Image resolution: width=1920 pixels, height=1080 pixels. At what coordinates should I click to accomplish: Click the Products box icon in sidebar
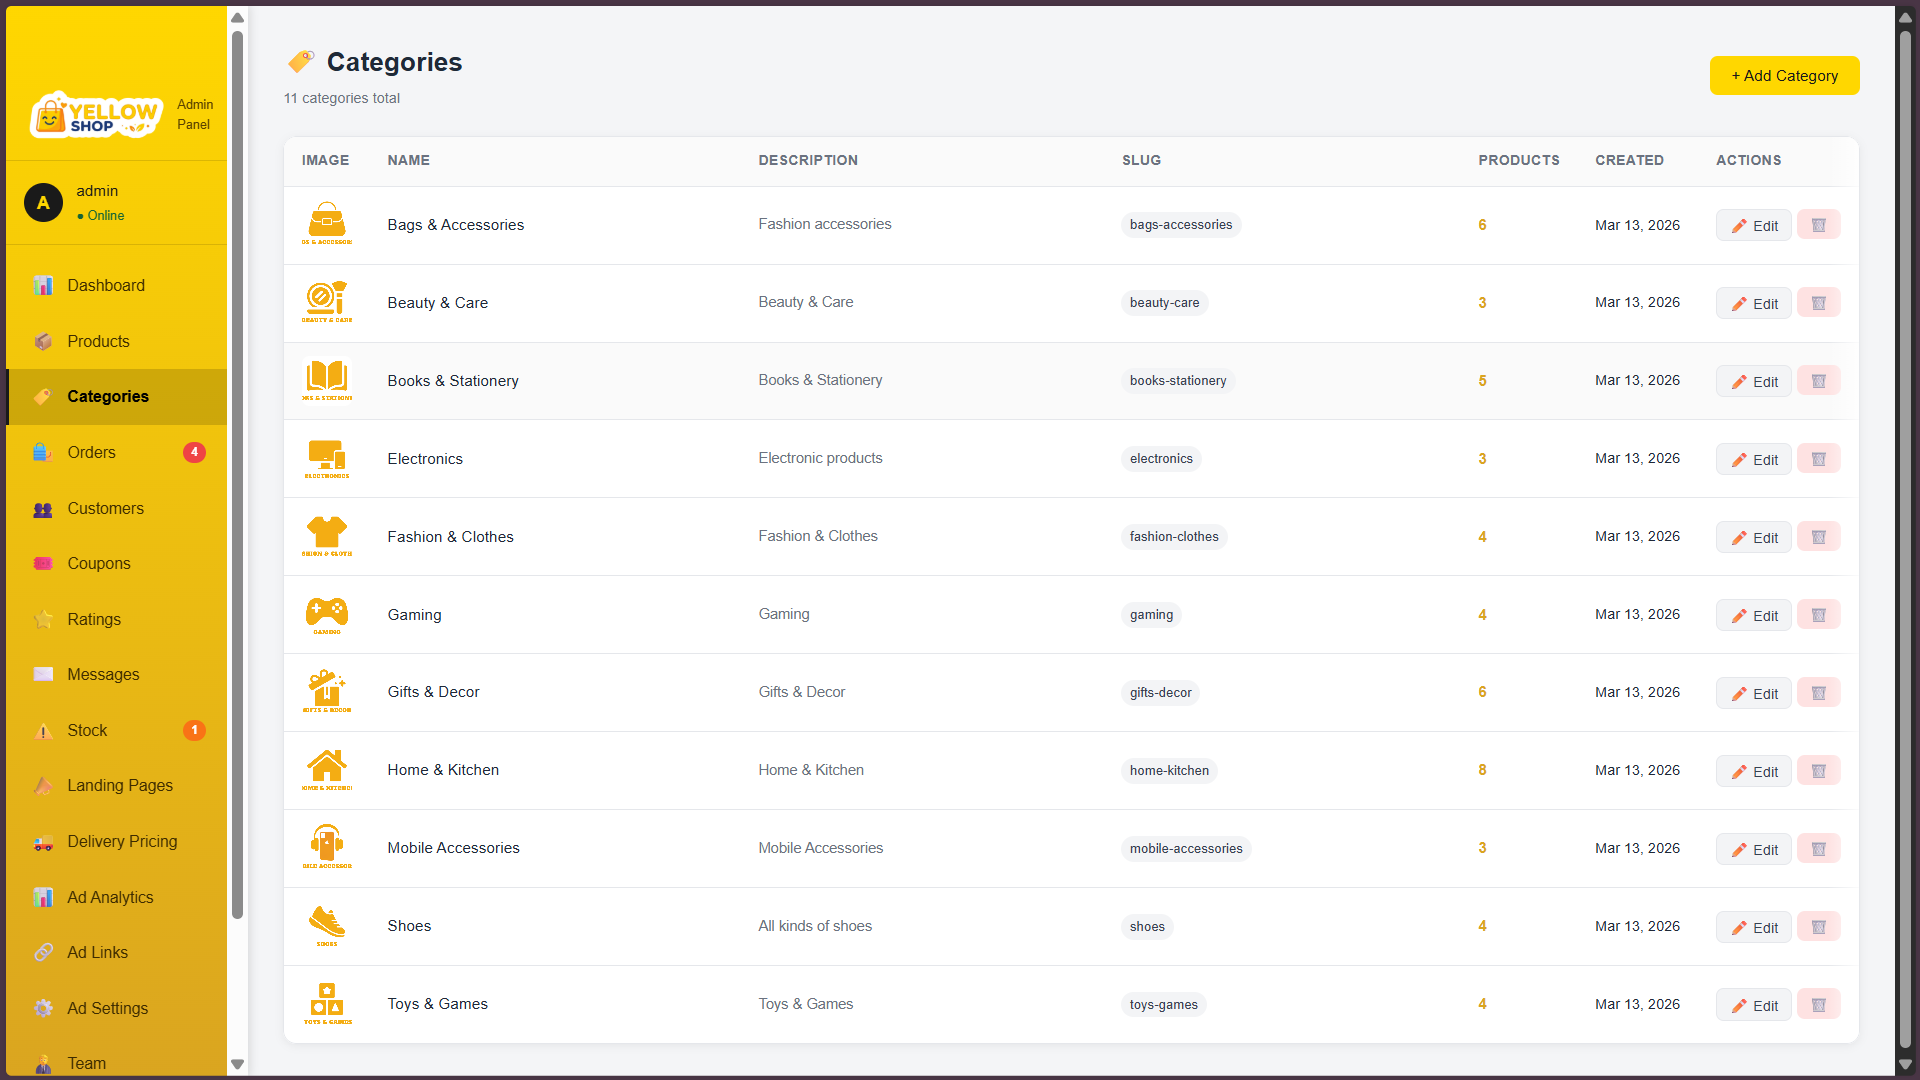(43, 342)
